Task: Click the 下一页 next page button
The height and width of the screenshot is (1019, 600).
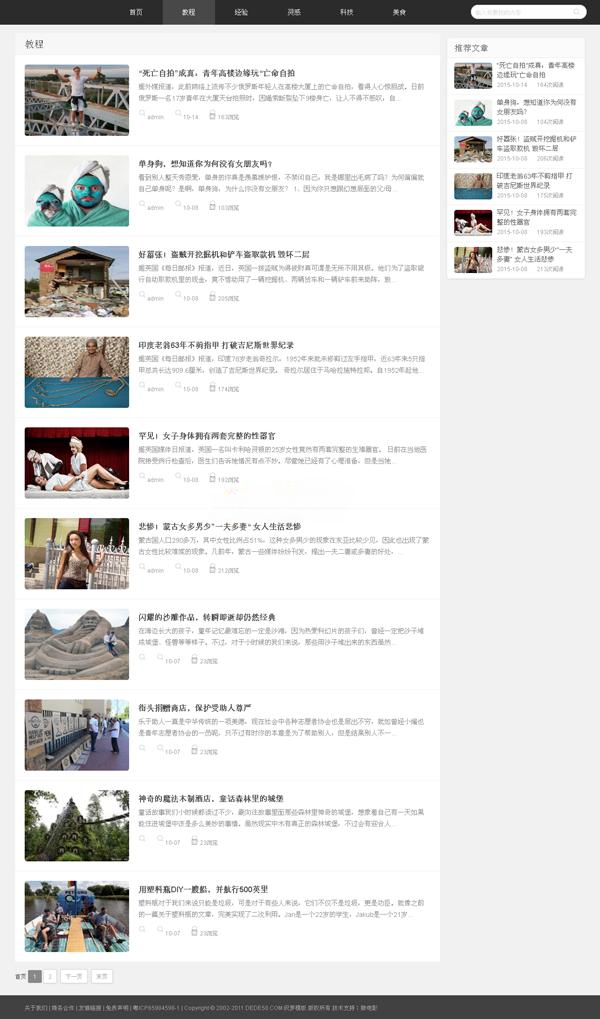Action: [x=73, y=976]
